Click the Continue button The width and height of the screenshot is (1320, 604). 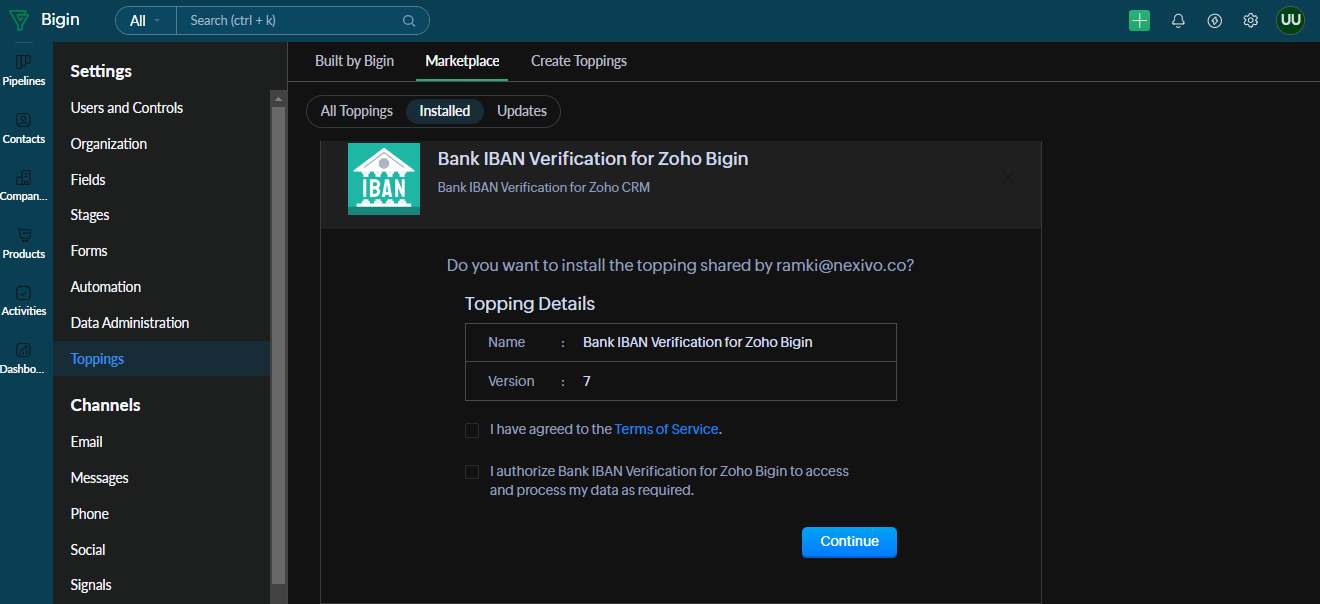coord(849,542)
